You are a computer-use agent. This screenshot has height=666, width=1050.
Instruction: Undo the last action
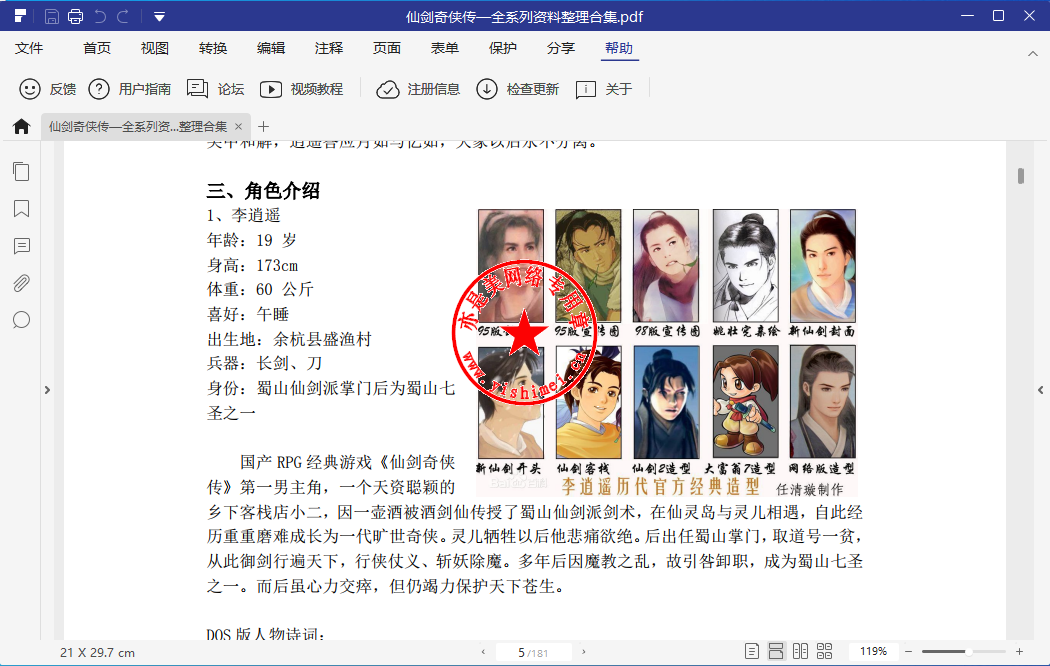point(100,16)
